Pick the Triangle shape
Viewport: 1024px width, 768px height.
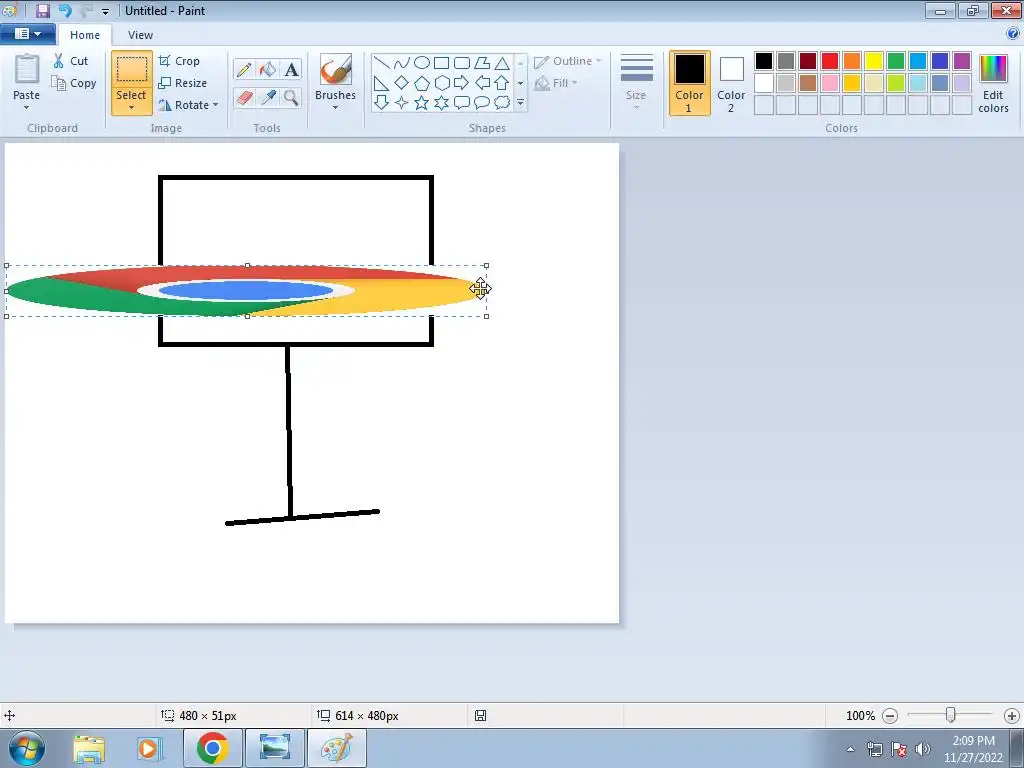click(502, 63)
